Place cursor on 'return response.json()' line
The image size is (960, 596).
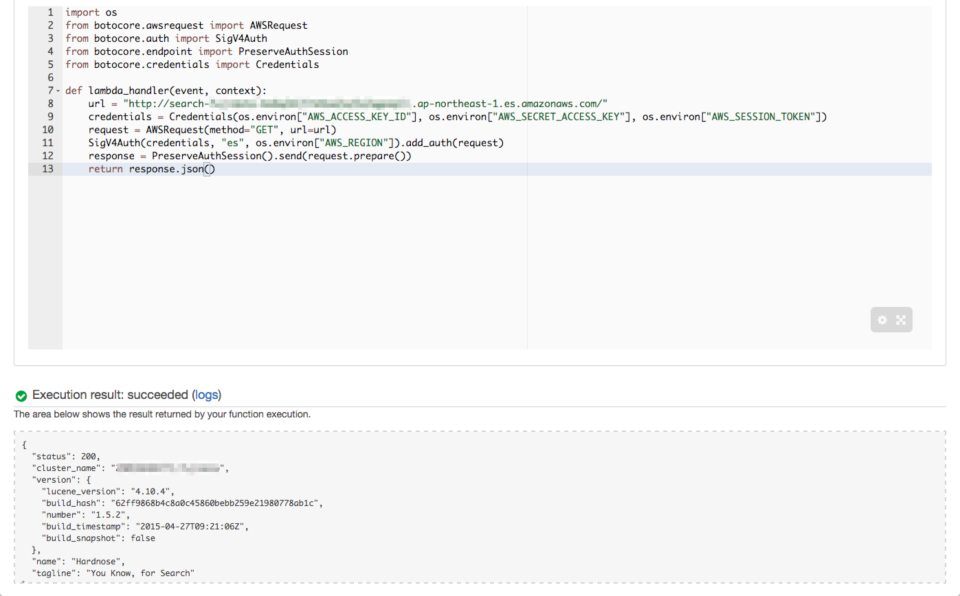(150, 169)
